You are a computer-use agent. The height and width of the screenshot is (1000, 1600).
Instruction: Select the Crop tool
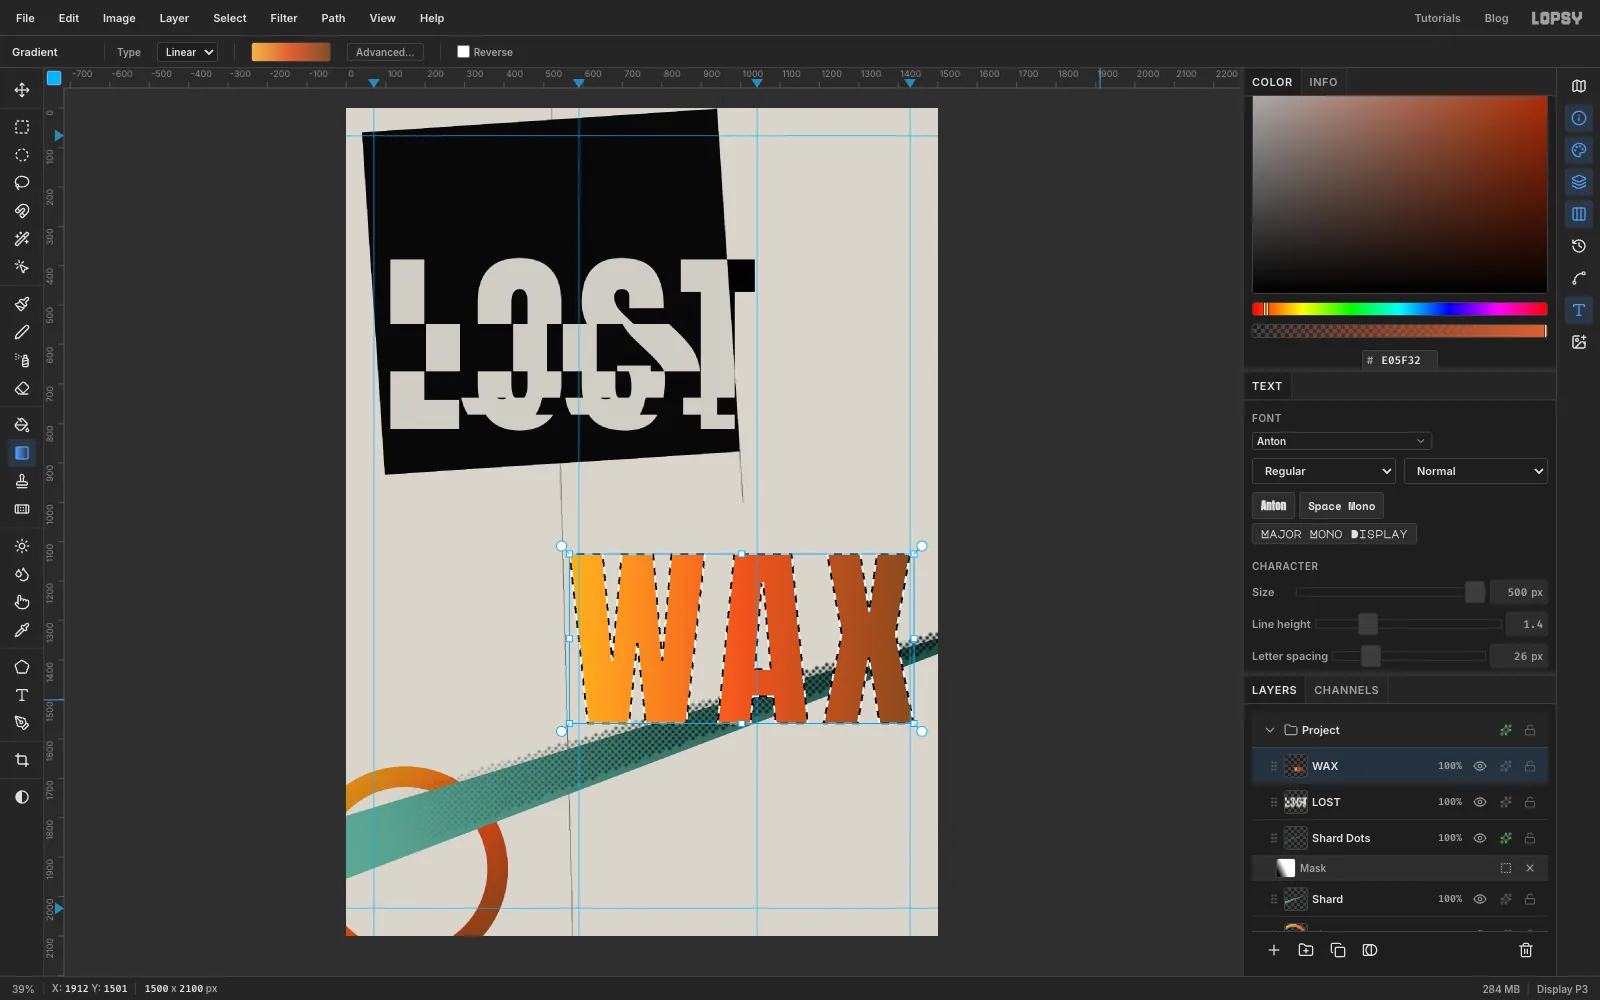(x=22, y=760)
